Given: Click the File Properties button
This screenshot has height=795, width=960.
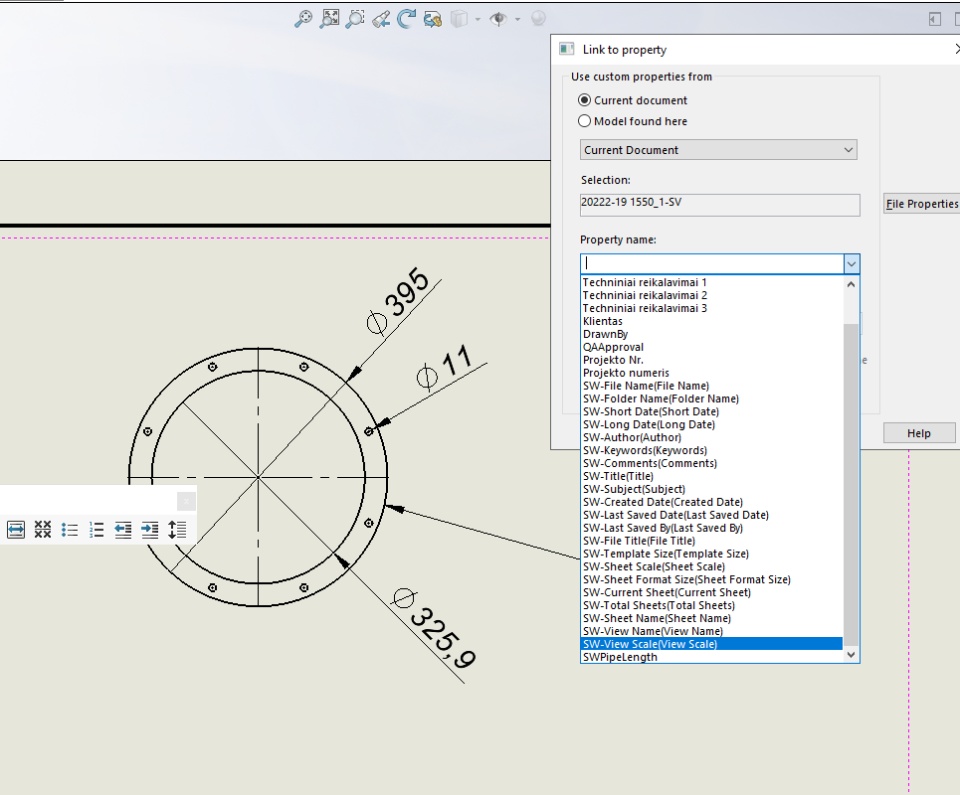Looking at the screenshot, I should (x=921, y=204).
